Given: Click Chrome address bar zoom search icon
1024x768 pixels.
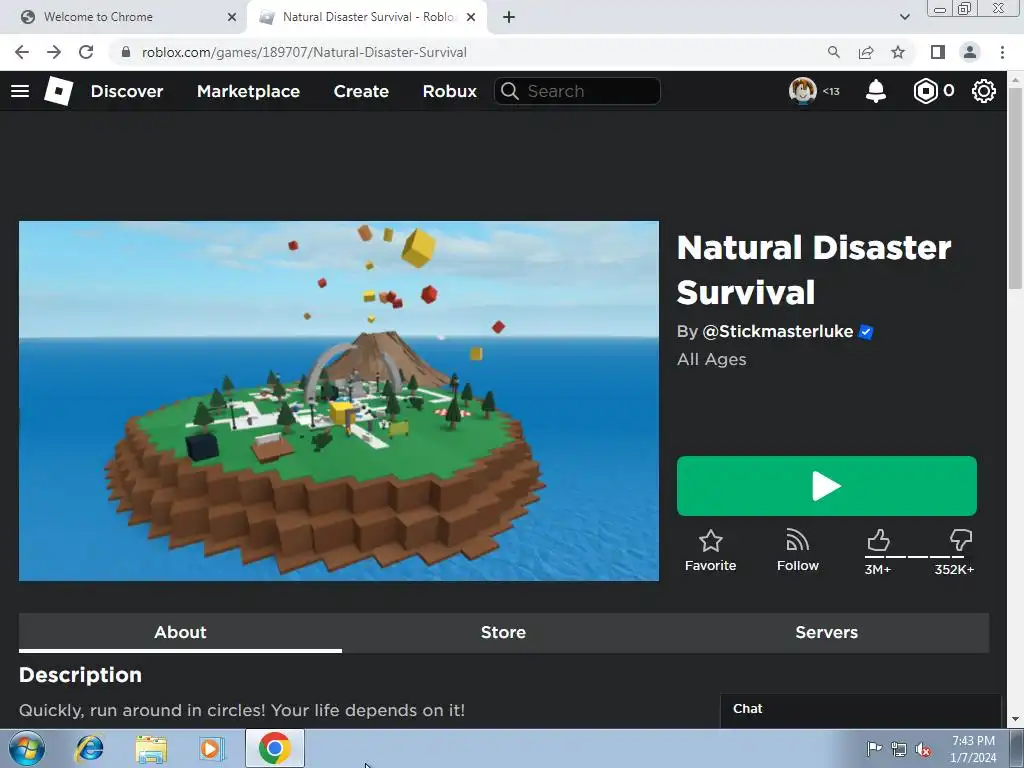Looking at the screenshot, I should 833,52.
